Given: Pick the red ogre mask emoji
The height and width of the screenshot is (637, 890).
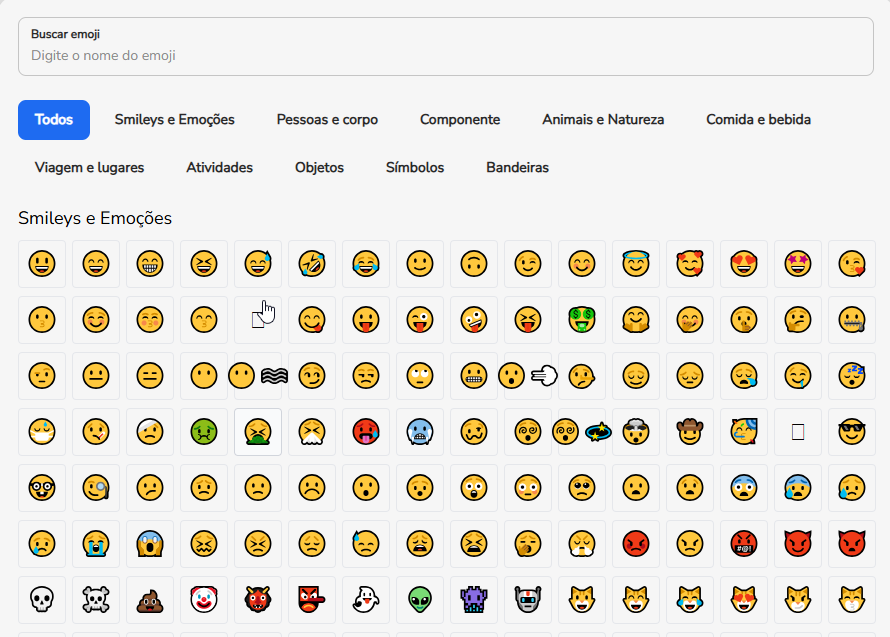Looking at the screenshot, I should [258, 600].
